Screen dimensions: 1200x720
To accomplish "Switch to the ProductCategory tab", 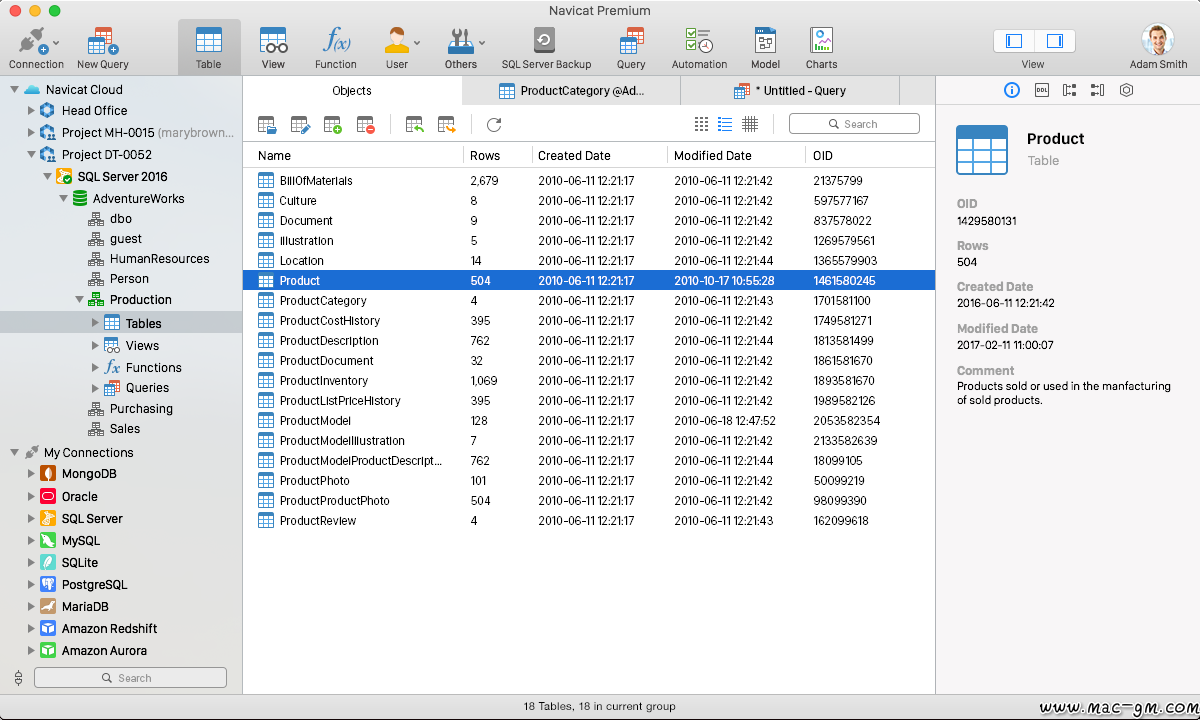I will pyautogui.click(x=571, y=91).
